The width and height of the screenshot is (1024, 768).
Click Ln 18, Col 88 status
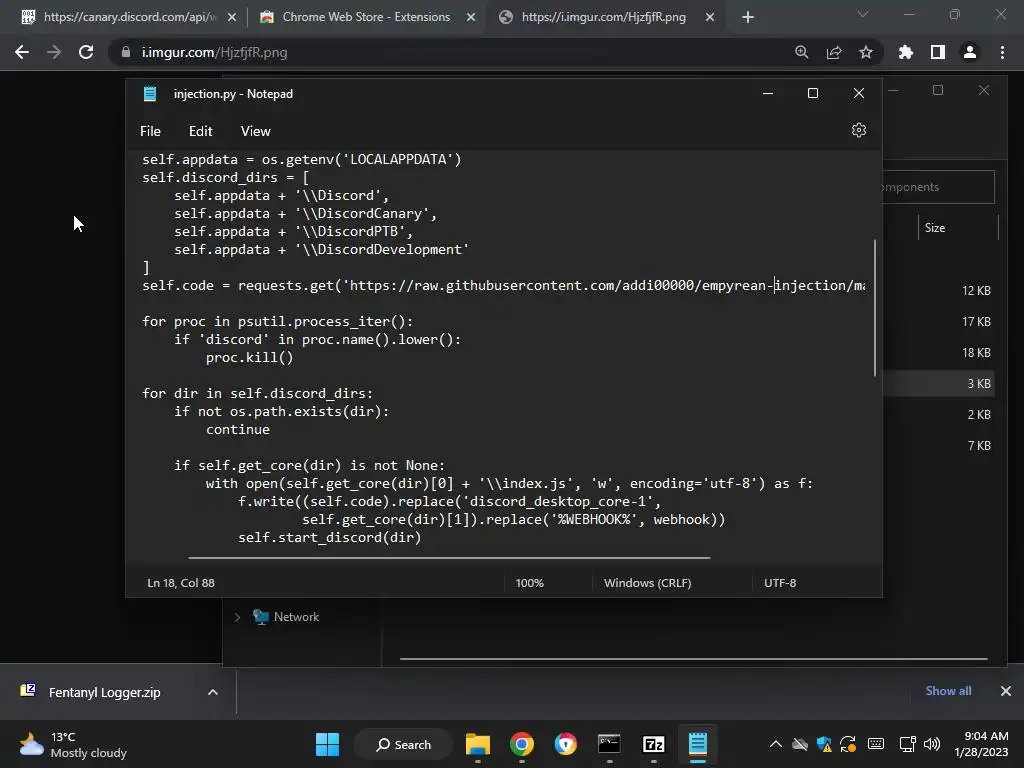coord(181,583)
